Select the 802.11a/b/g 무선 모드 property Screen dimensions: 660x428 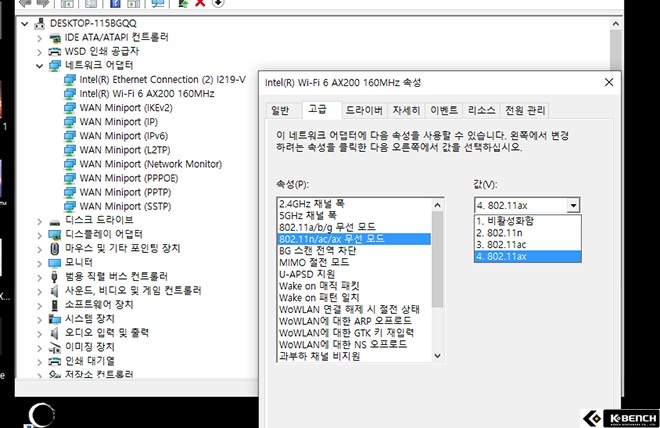(354, 227)
